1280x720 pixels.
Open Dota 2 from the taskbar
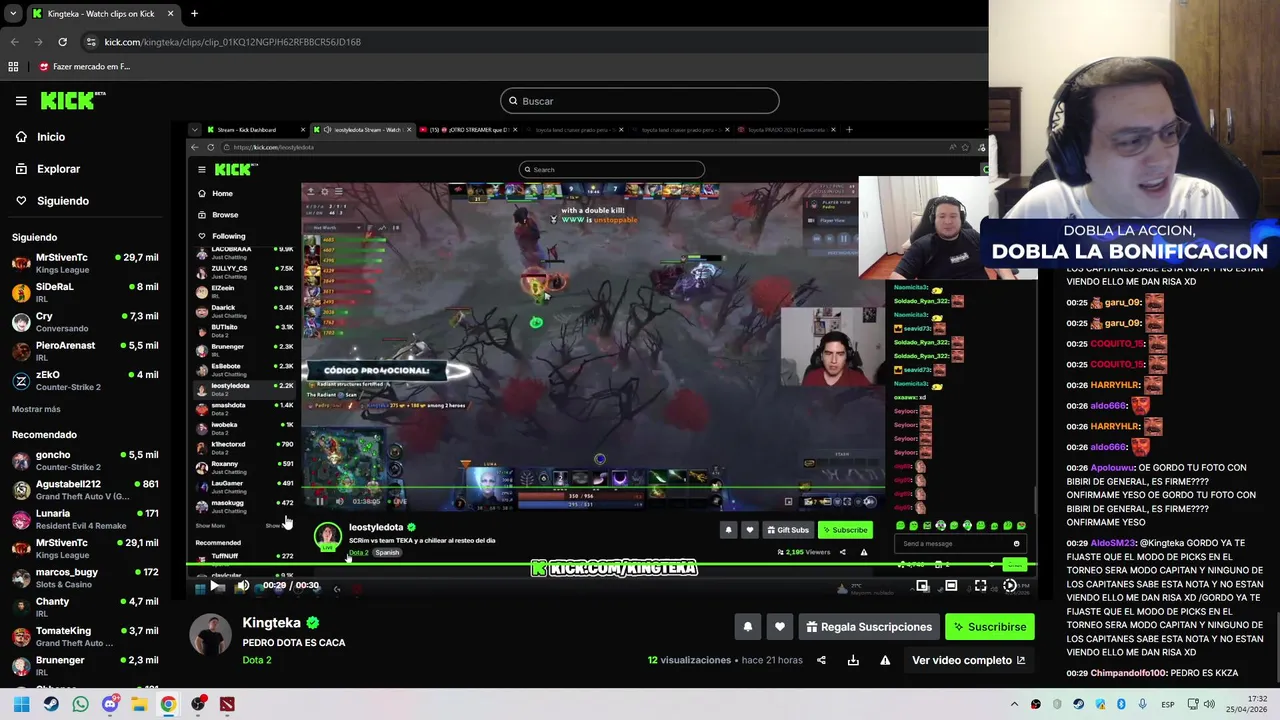point(227,704)
